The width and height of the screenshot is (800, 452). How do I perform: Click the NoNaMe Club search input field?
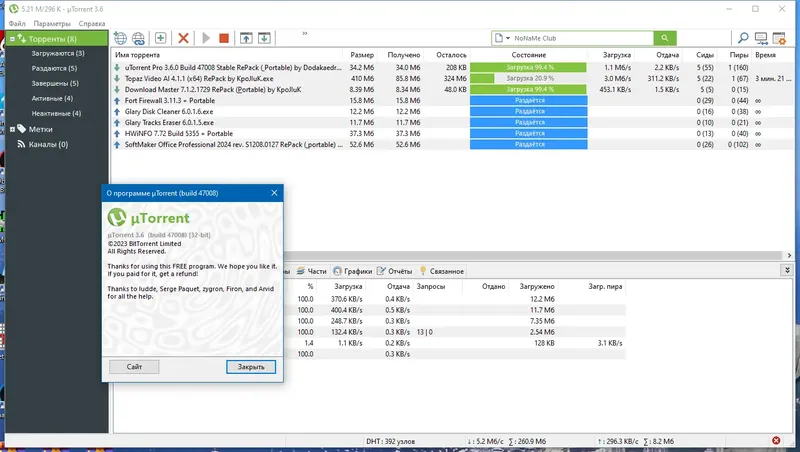pyautogui.click(x=582, y=38)
